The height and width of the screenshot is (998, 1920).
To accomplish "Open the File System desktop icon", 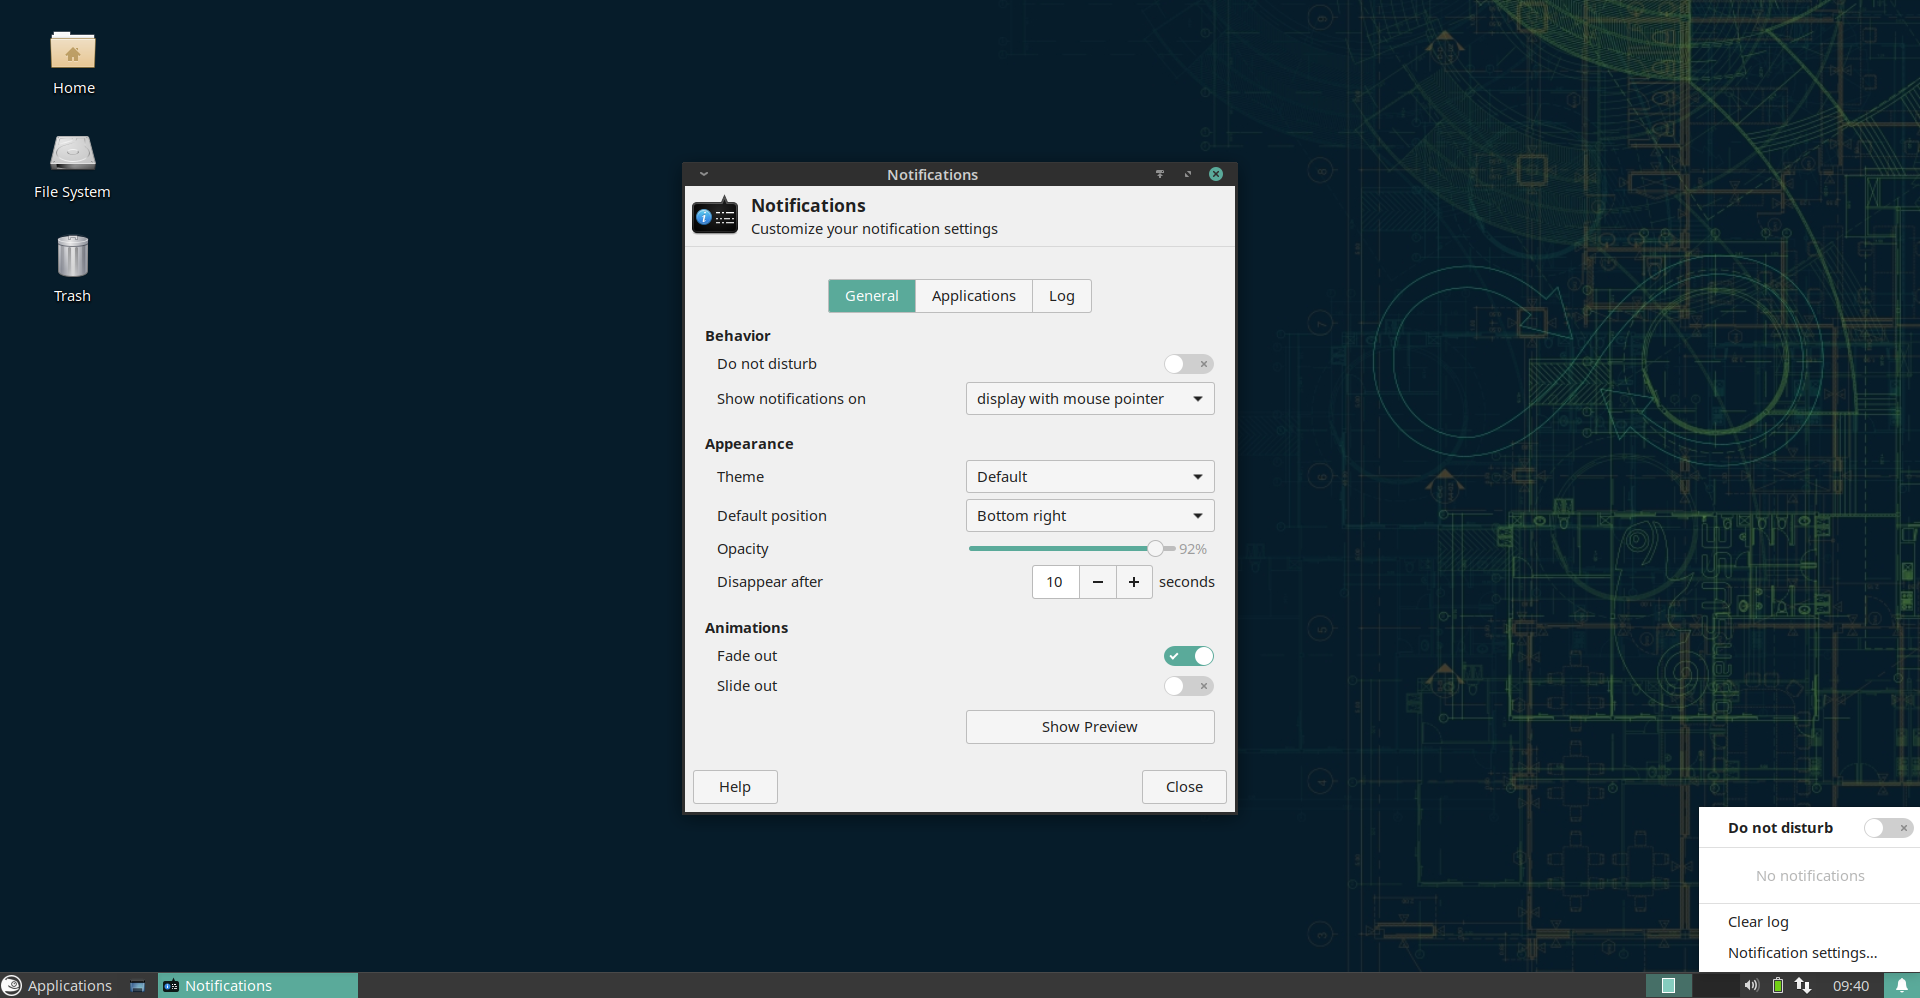I will coord(72,166).
